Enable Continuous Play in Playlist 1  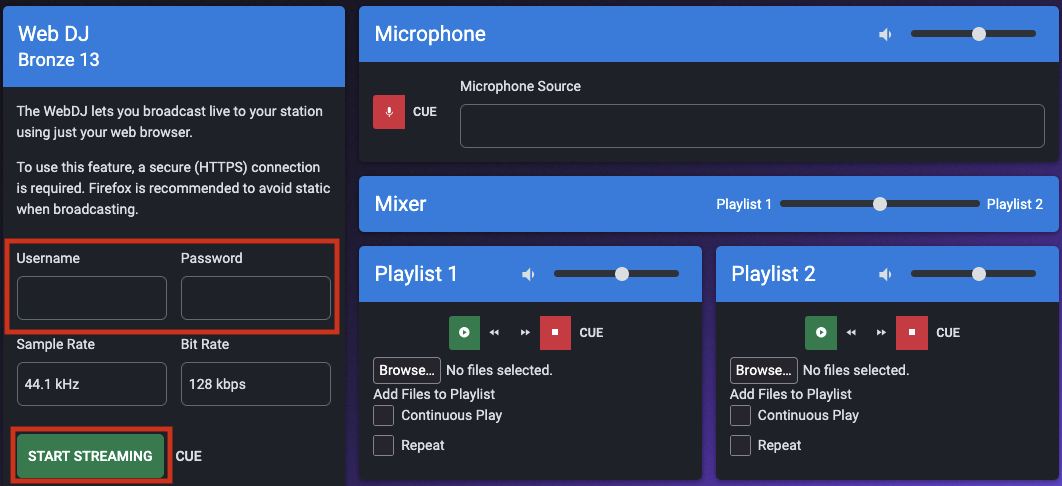point(383,415)
